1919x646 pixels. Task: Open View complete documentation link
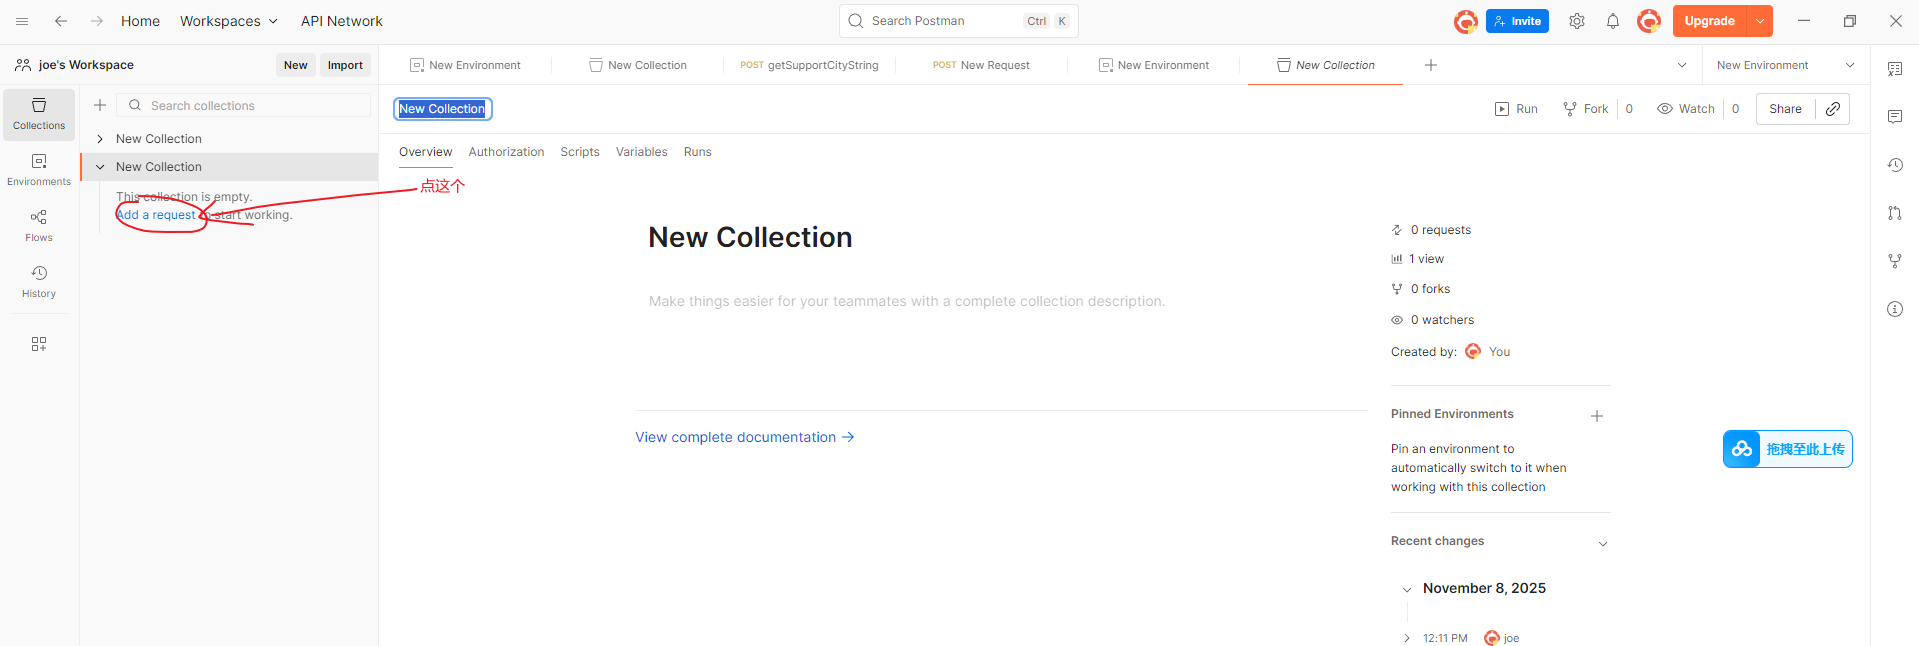click(745, 437)
